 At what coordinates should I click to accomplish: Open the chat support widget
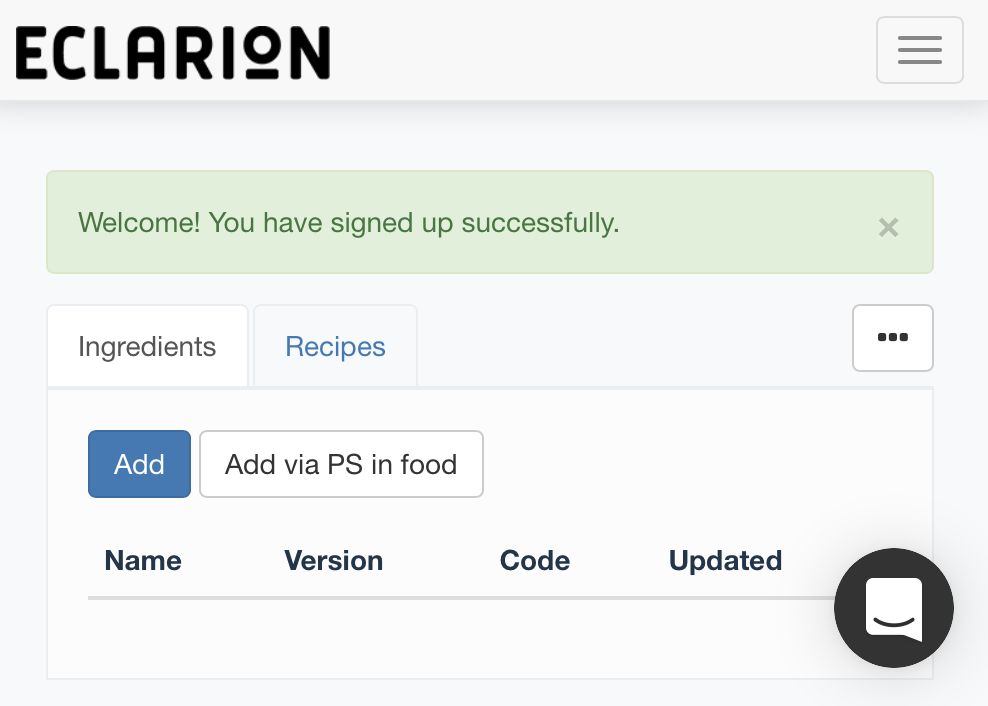point(893,607)
